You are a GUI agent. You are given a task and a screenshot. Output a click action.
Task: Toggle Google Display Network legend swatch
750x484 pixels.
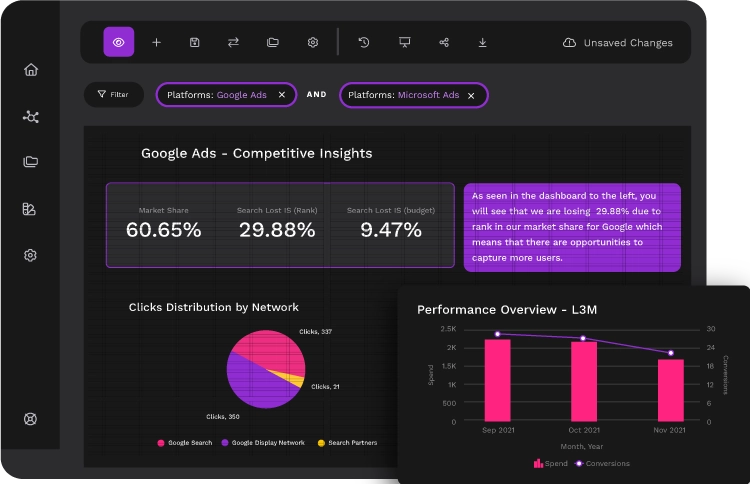225,443
